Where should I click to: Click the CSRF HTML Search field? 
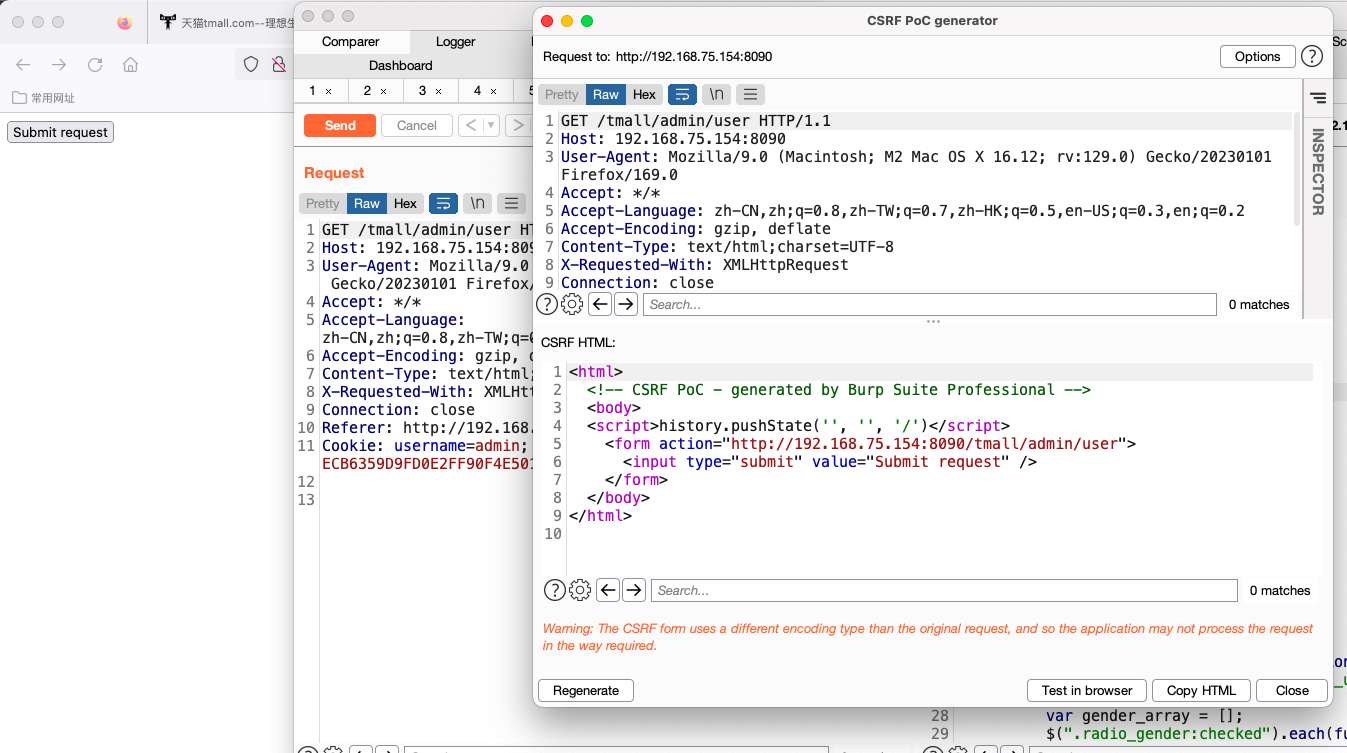(x=944, y=590)
